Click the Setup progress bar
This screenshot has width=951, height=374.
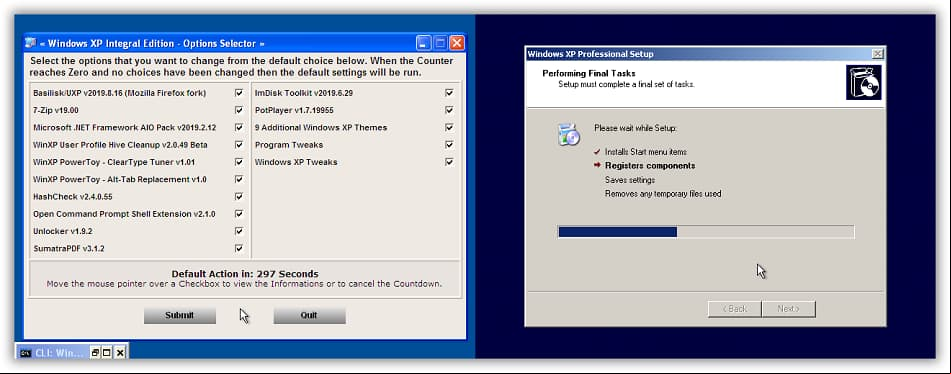706,232
